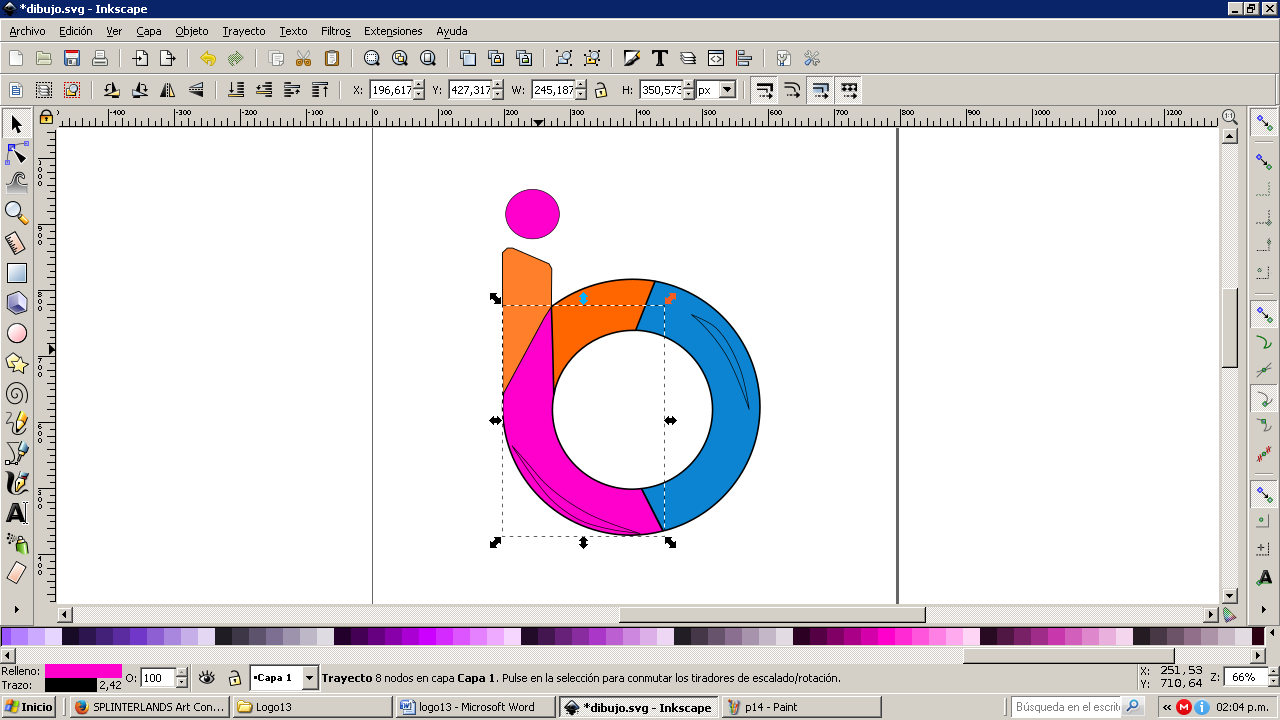This screenshot has height=720, width=1280.
Task: Select the Eraser tool
Action: pyautogui.click(x=16, y=573)
